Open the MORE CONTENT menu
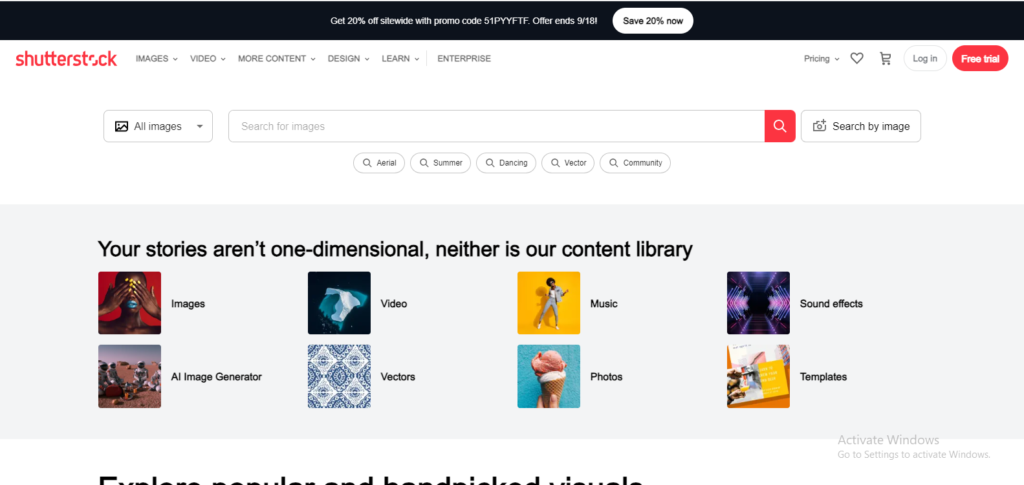 (x=277, y=59)
